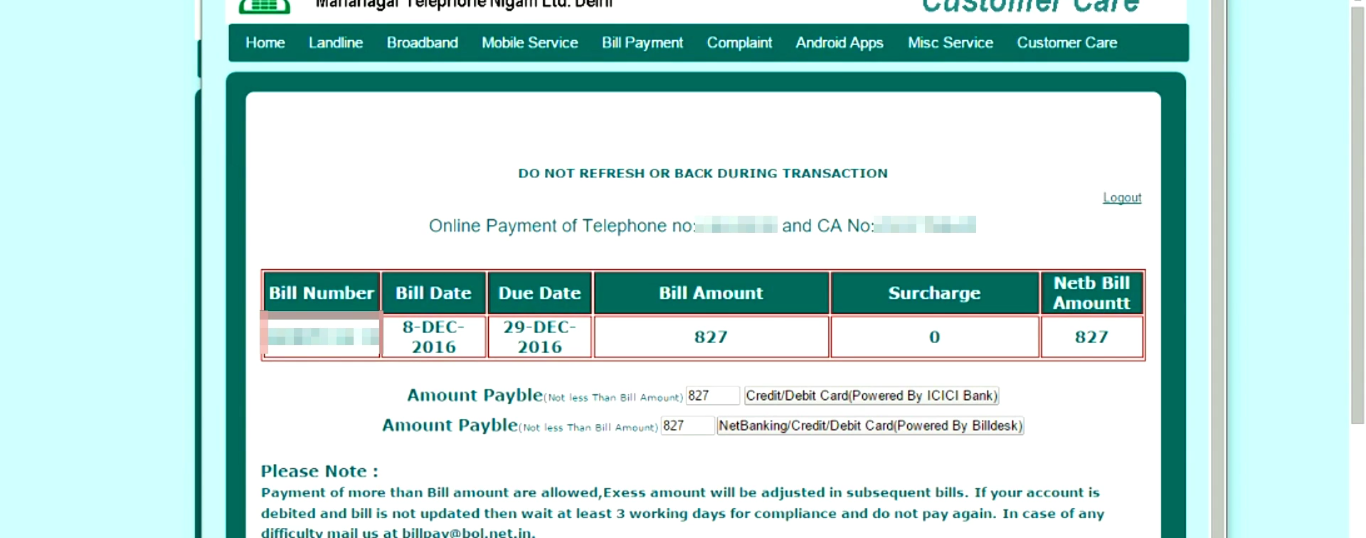
Task: Click the Bill Amount column header
Action: point(711,293)
